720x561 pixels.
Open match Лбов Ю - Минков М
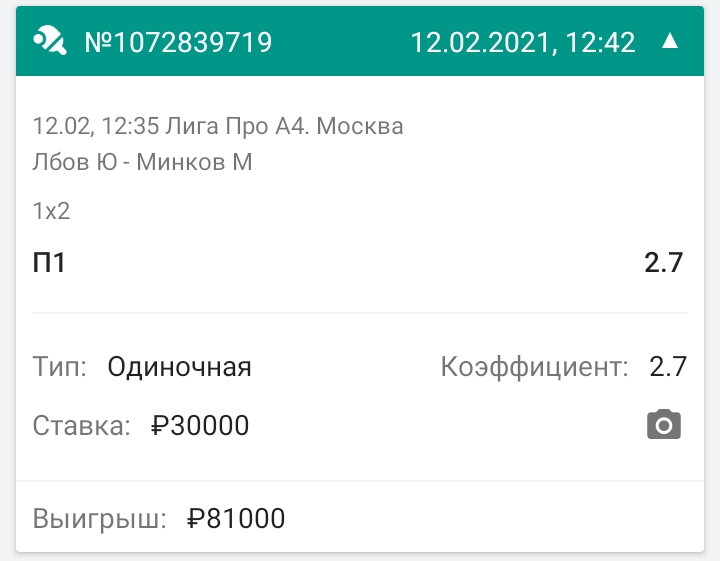[x=142, y=162]
